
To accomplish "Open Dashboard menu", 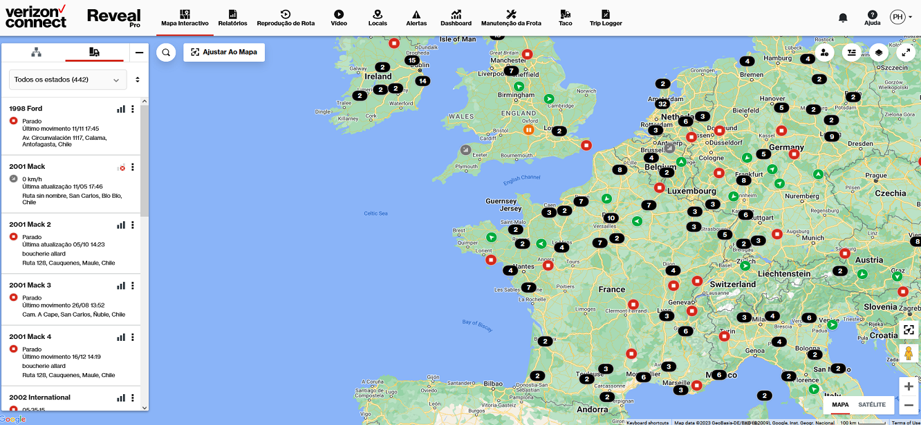I will pyautogui.click(x=456, y=18).
